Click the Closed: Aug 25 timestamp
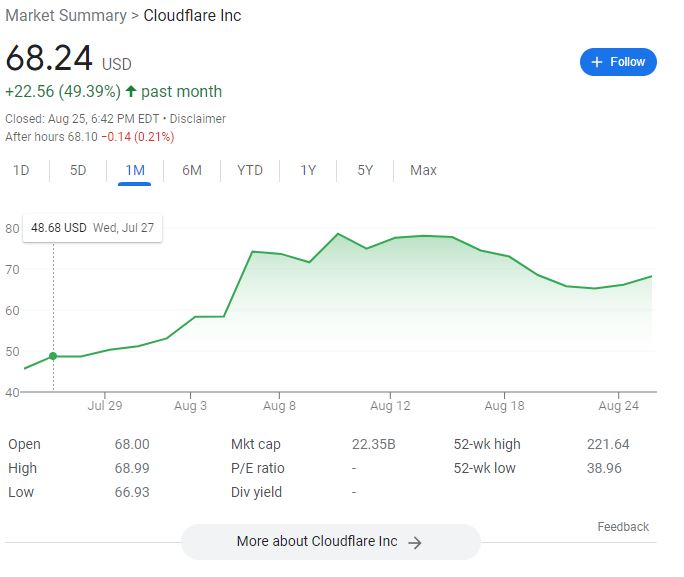The width and height of the screenshot is (684, 577). 82,119
